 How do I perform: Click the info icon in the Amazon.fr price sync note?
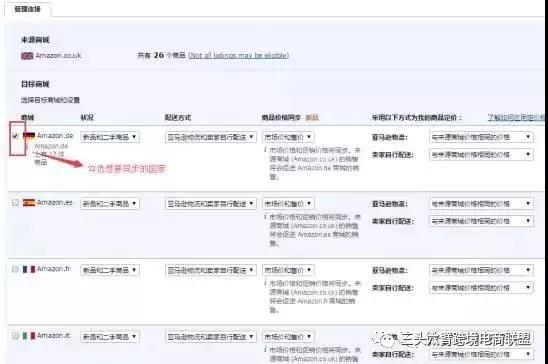266,283
